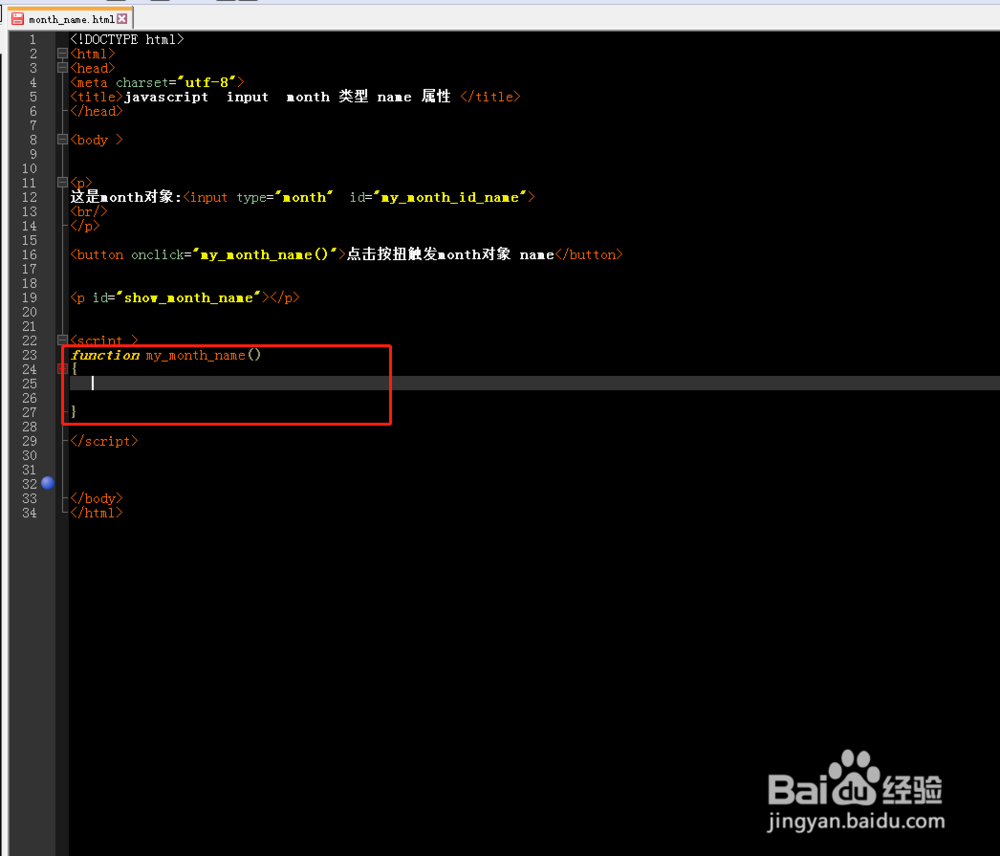Collapse the function brace fold on line 24
Image resolution: width=1000 pixels, height=856 pixels.
(x=62, y=369)
